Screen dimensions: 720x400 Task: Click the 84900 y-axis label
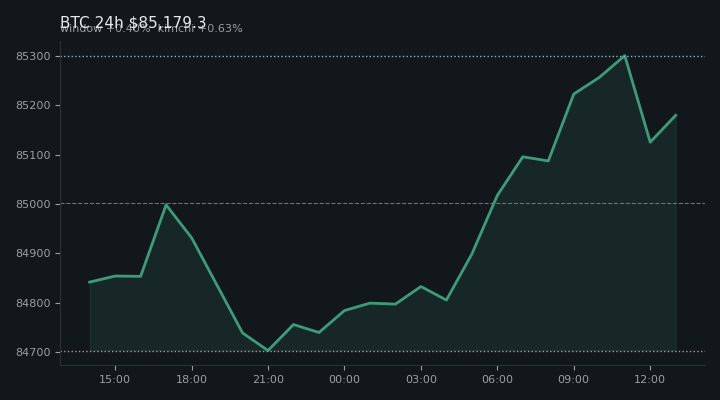click(x=33, y=254)
